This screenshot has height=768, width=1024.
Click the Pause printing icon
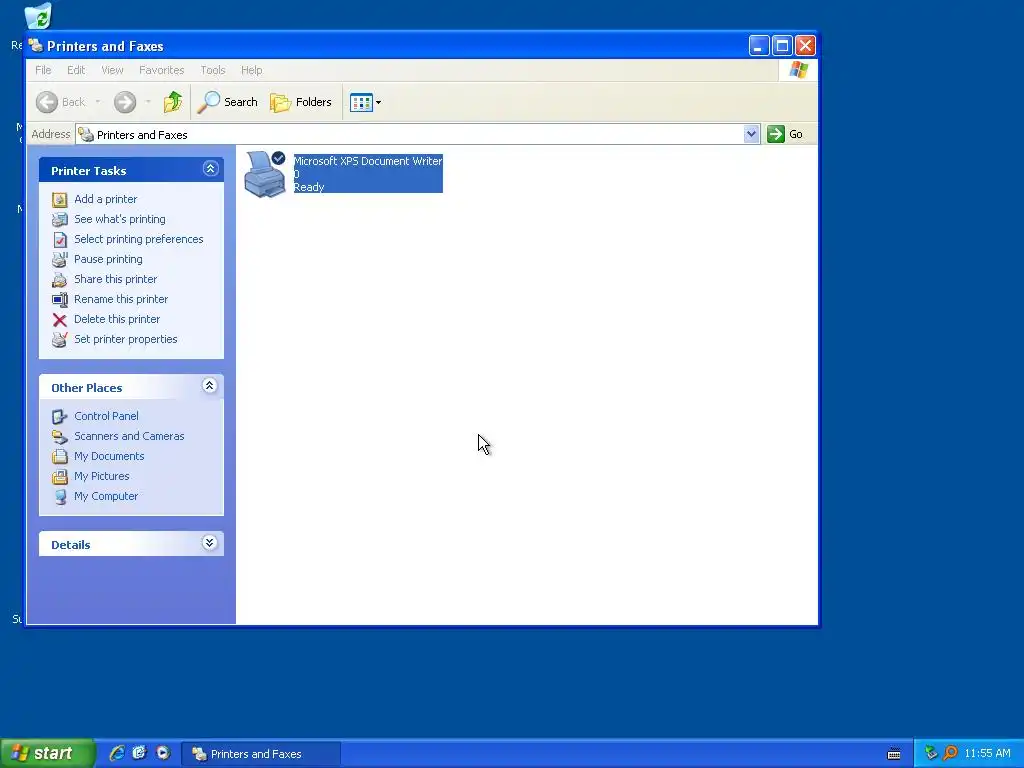59,259
